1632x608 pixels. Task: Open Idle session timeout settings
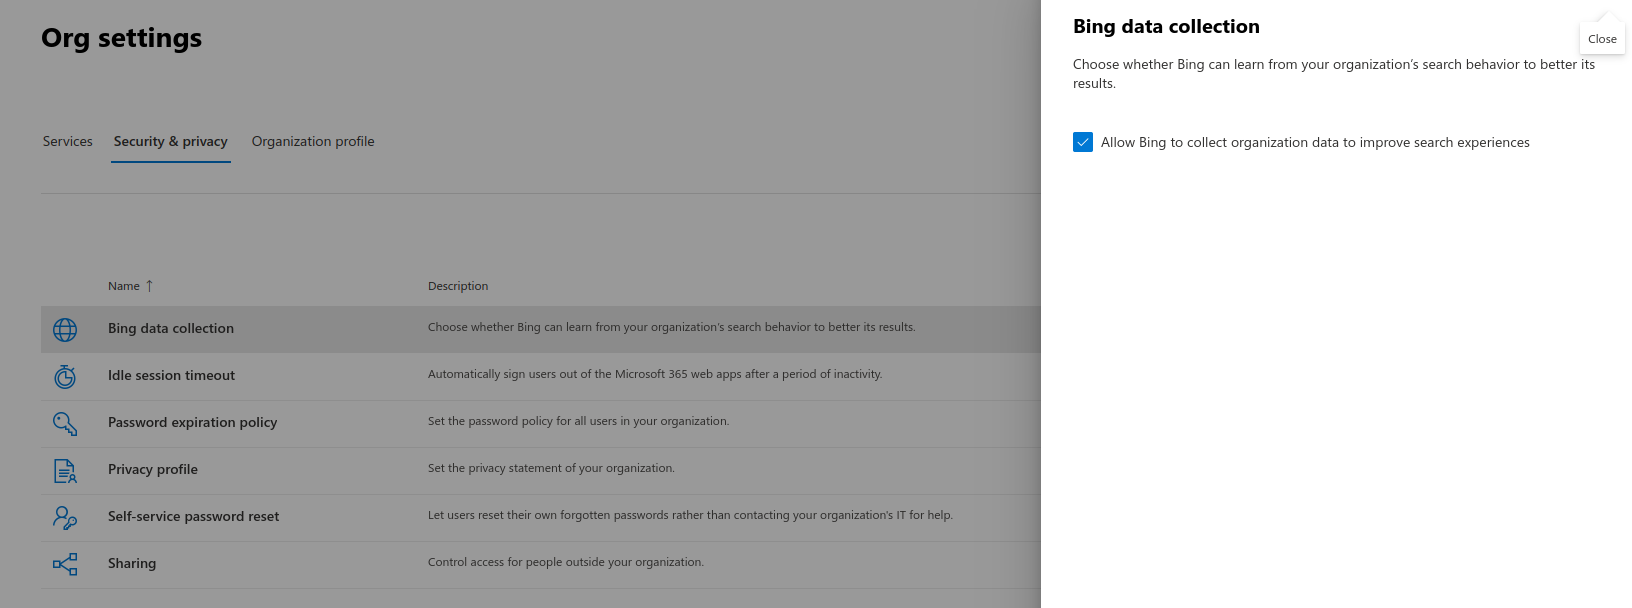[171, 375]
